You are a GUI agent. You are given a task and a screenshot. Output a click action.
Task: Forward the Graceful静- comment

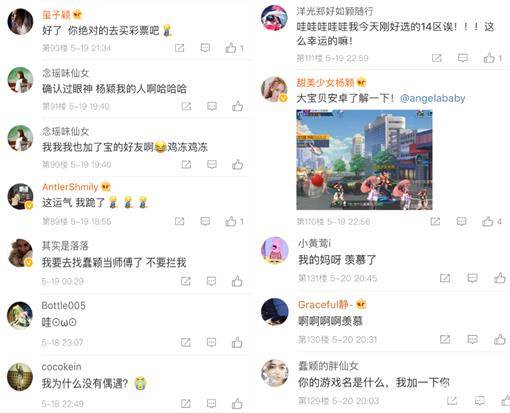coord(445,339)
